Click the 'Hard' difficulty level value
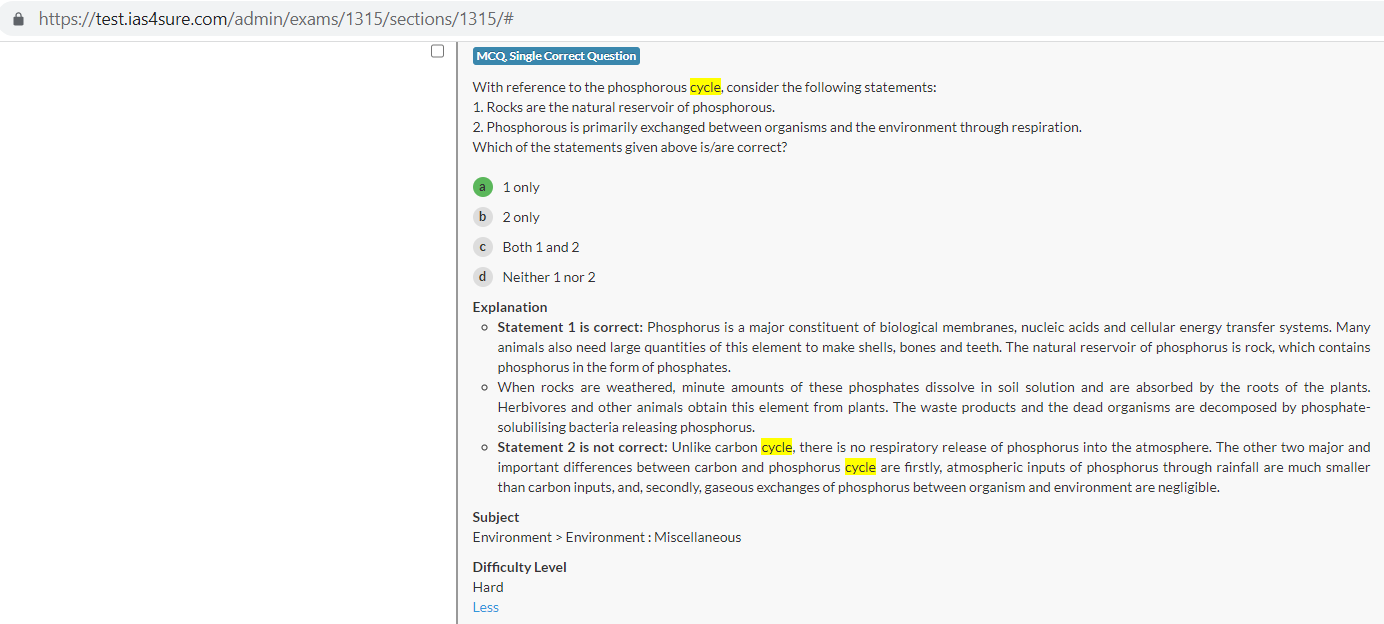This screenshot has width=1384, height=624. (488, 587)
